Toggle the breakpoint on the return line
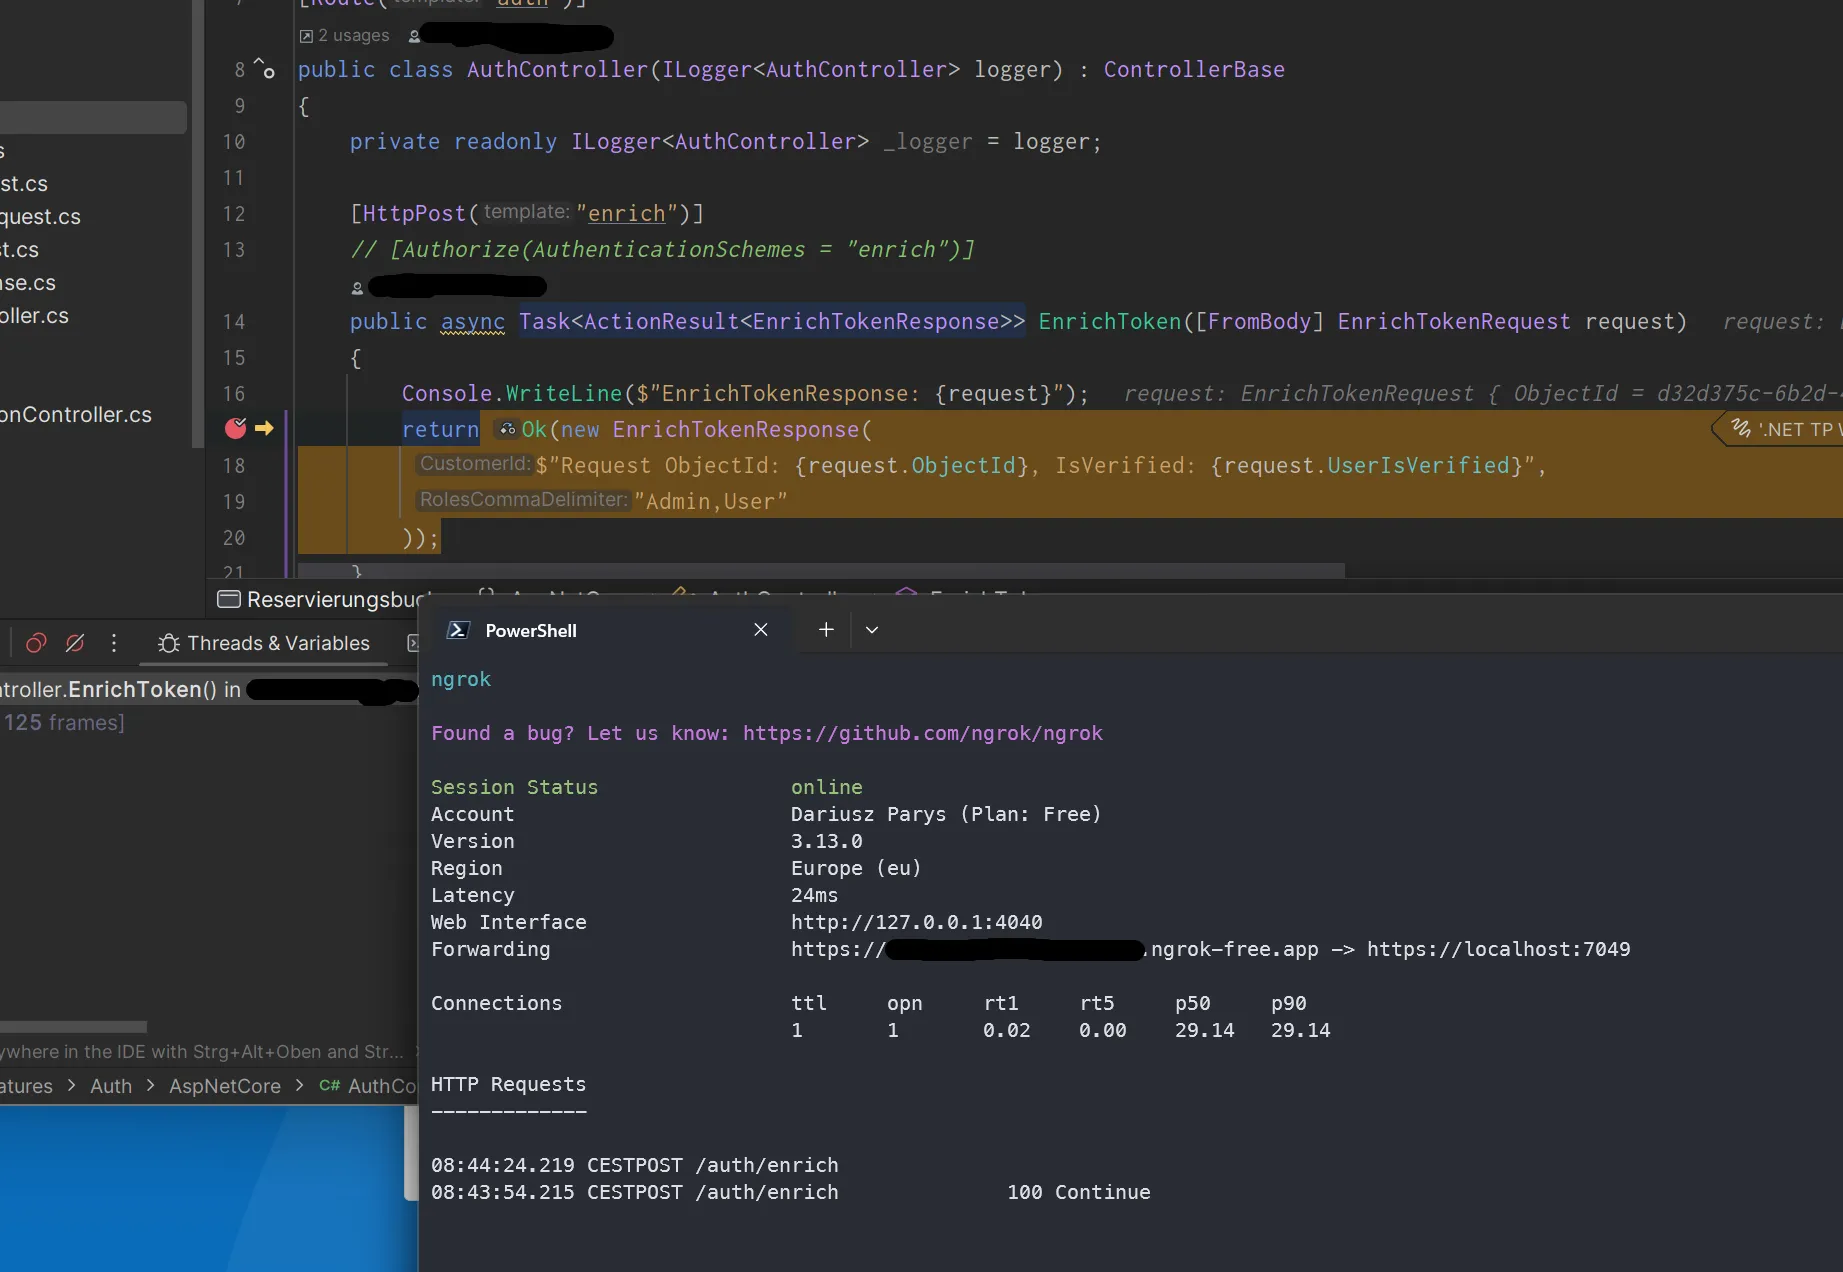1843x1272 pixels. coord(235,429)
